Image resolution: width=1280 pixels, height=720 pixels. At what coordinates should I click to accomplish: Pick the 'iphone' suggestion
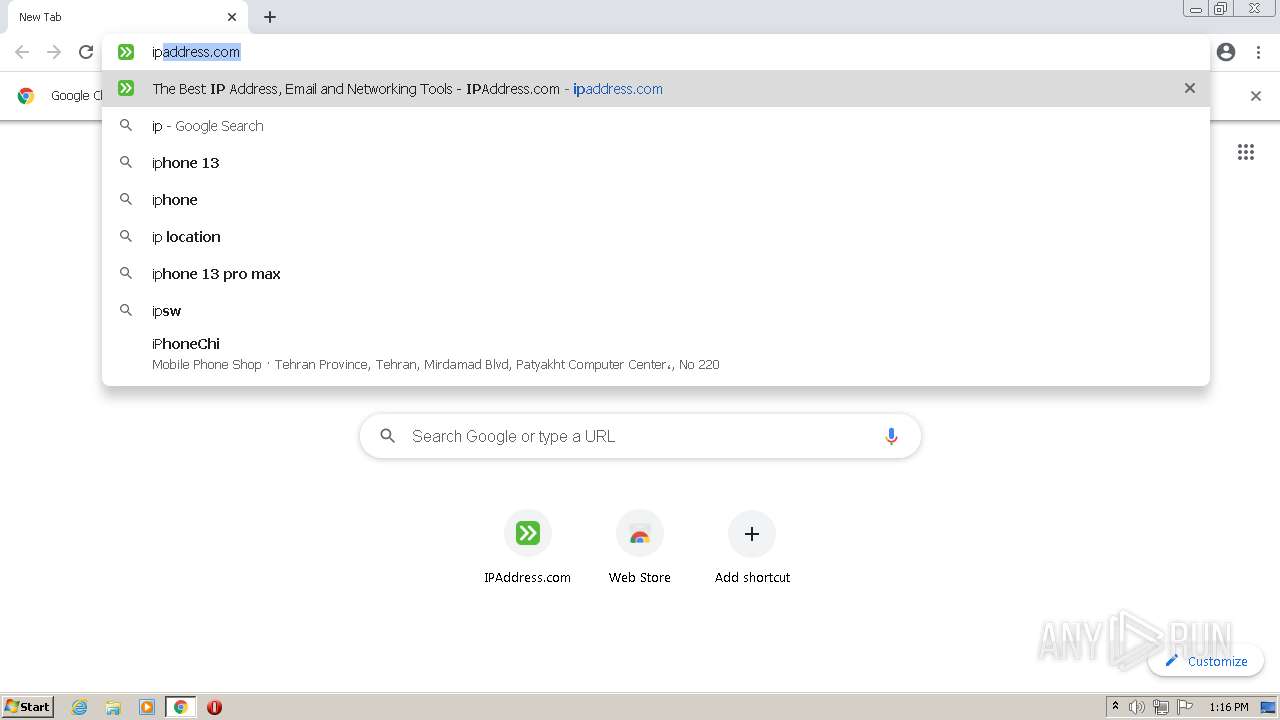click(656, 200)
